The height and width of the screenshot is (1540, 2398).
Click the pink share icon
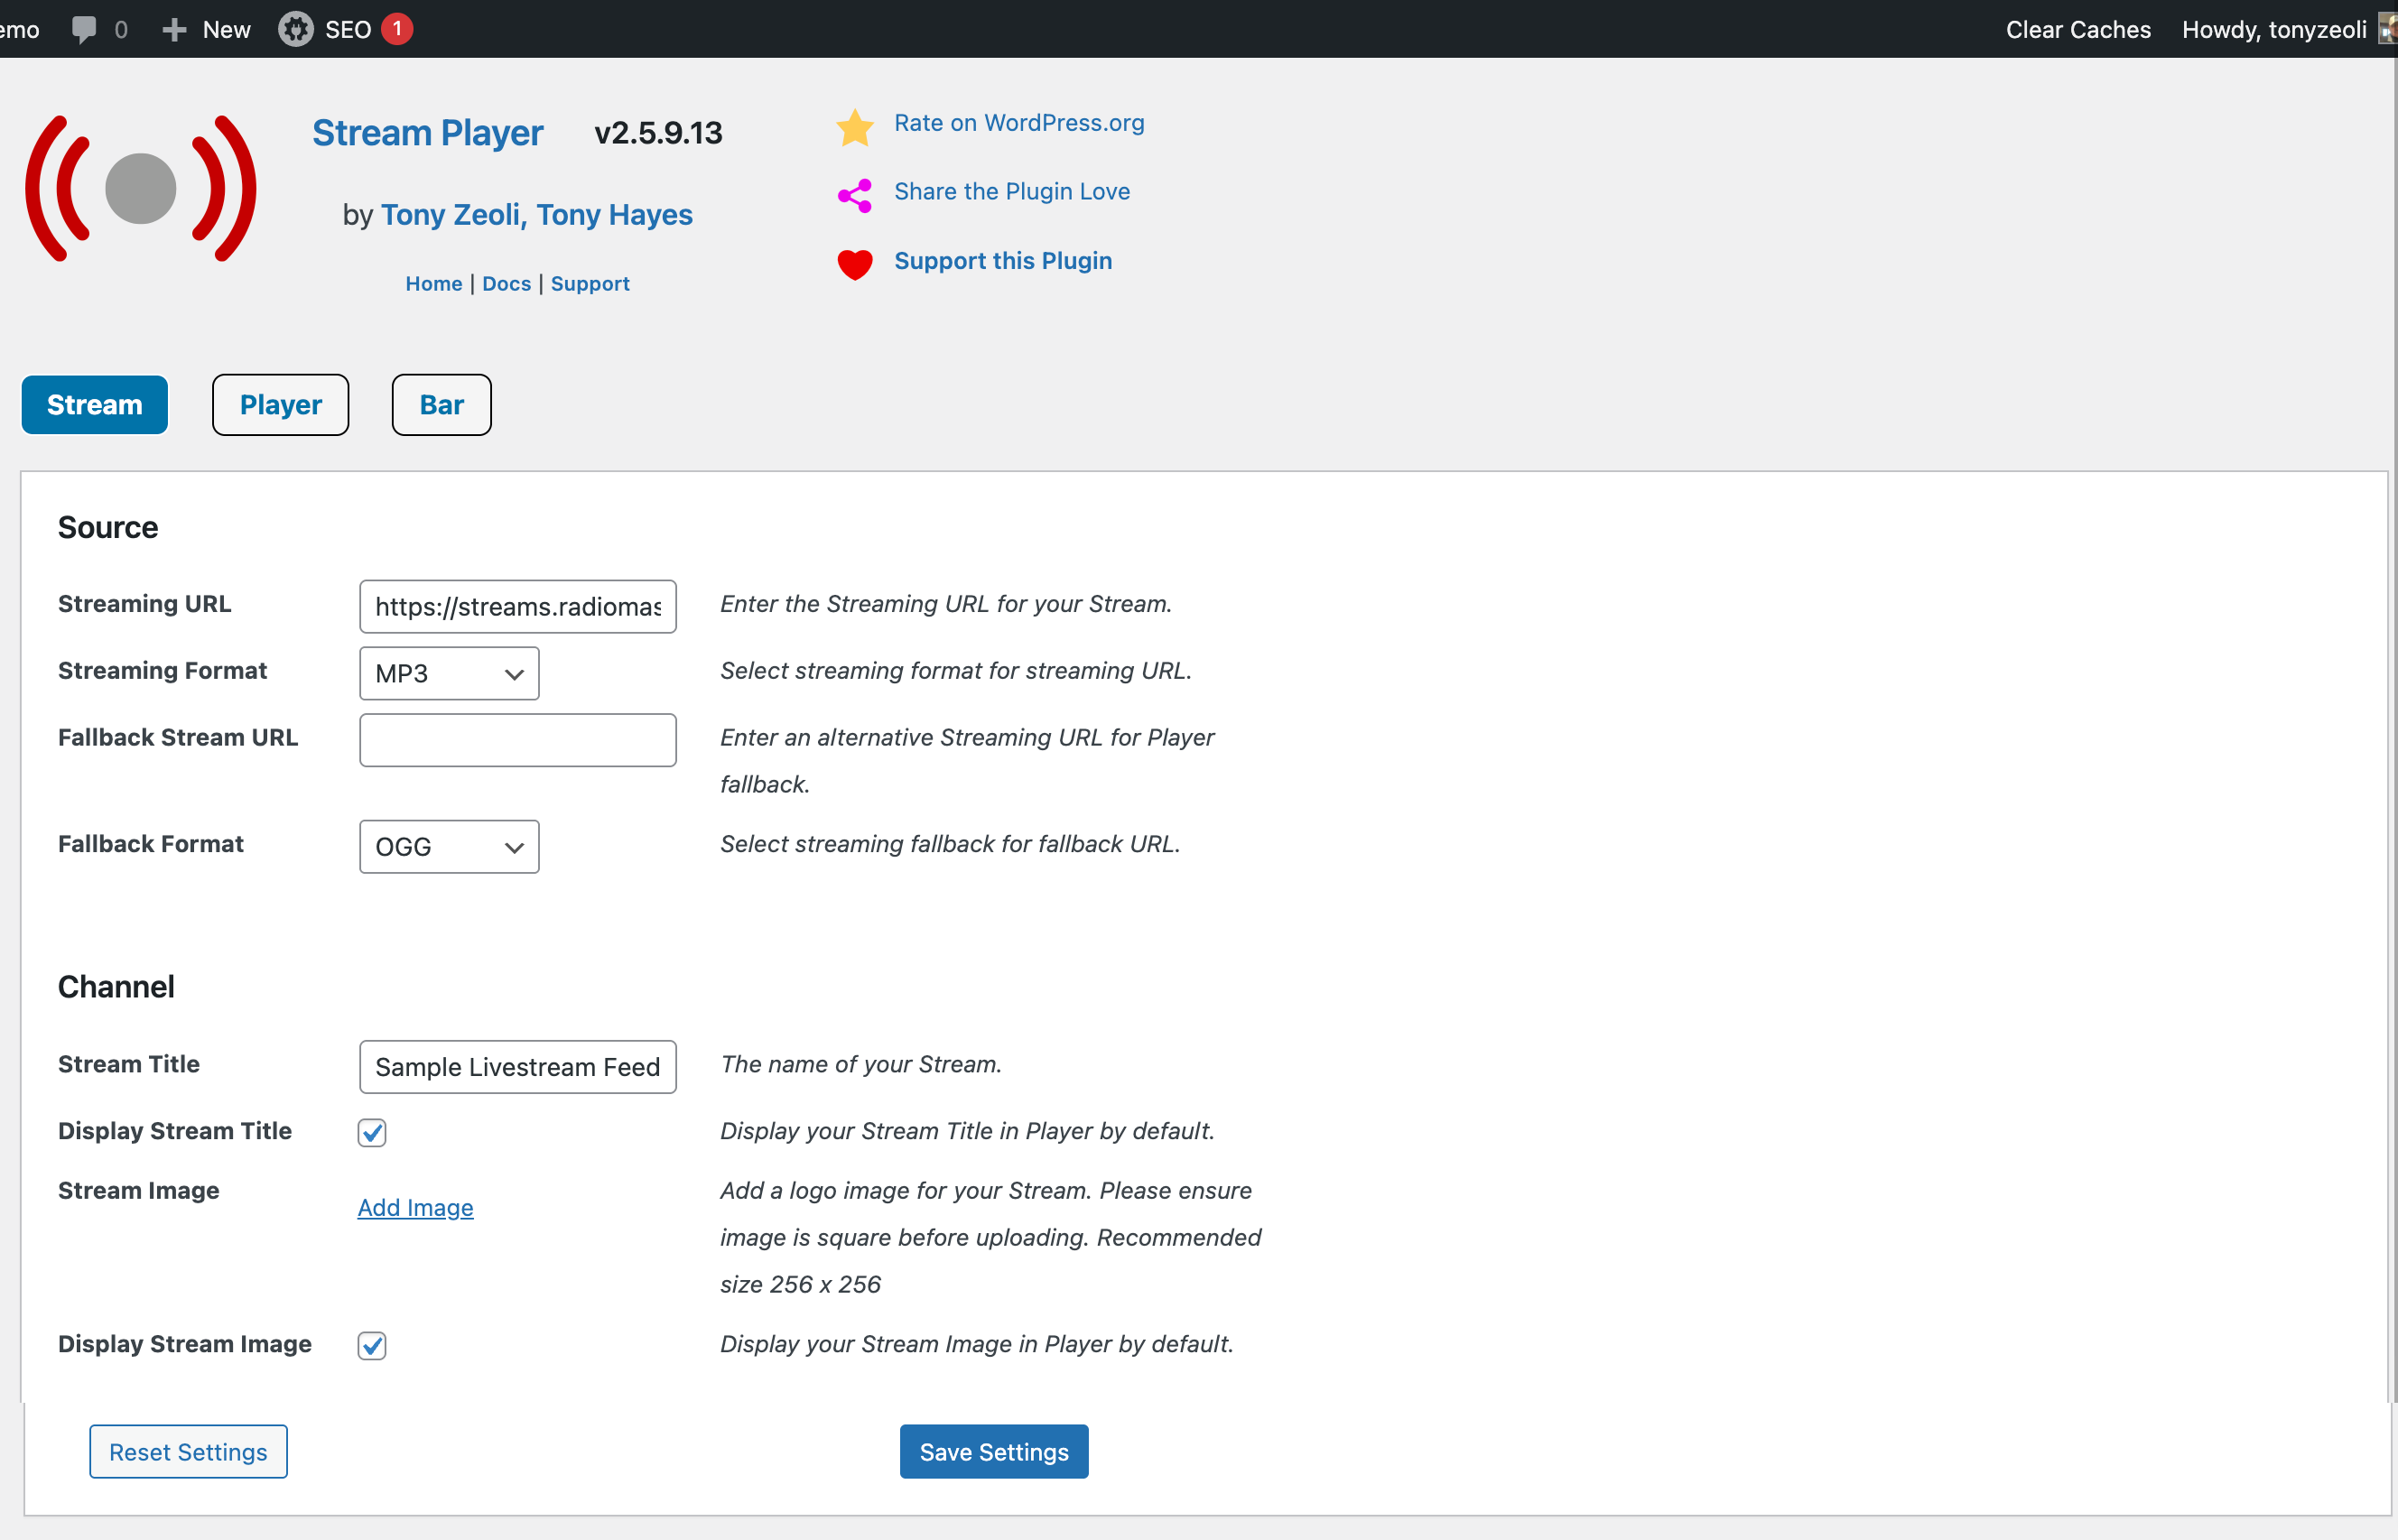pos(855,196)
